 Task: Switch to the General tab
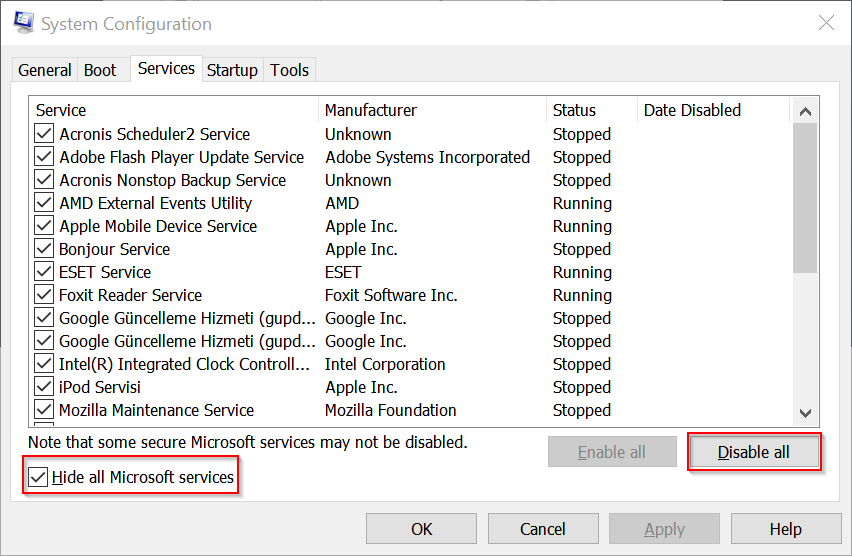45,70
